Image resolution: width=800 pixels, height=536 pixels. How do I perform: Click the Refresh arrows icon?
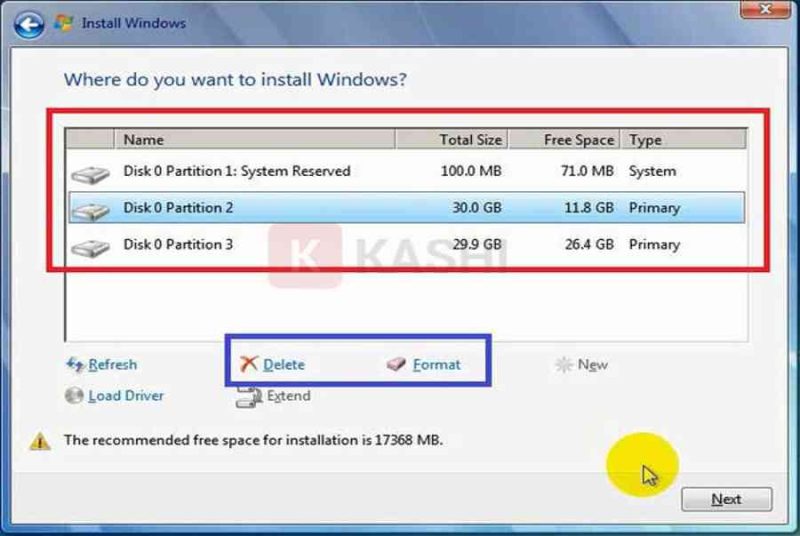[x=75, y=364]
